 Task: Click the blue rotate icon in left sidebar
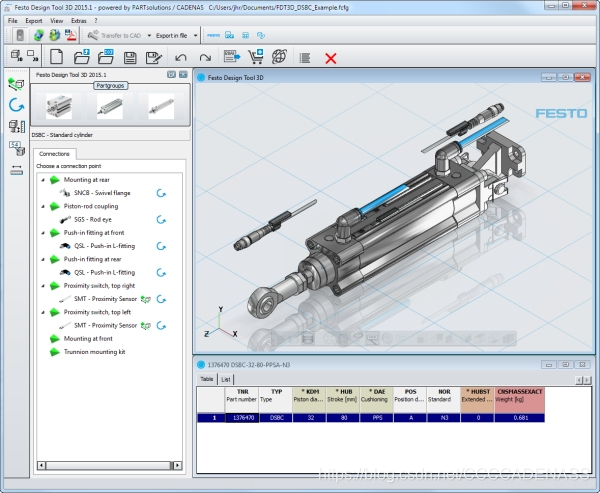point(16,105)
